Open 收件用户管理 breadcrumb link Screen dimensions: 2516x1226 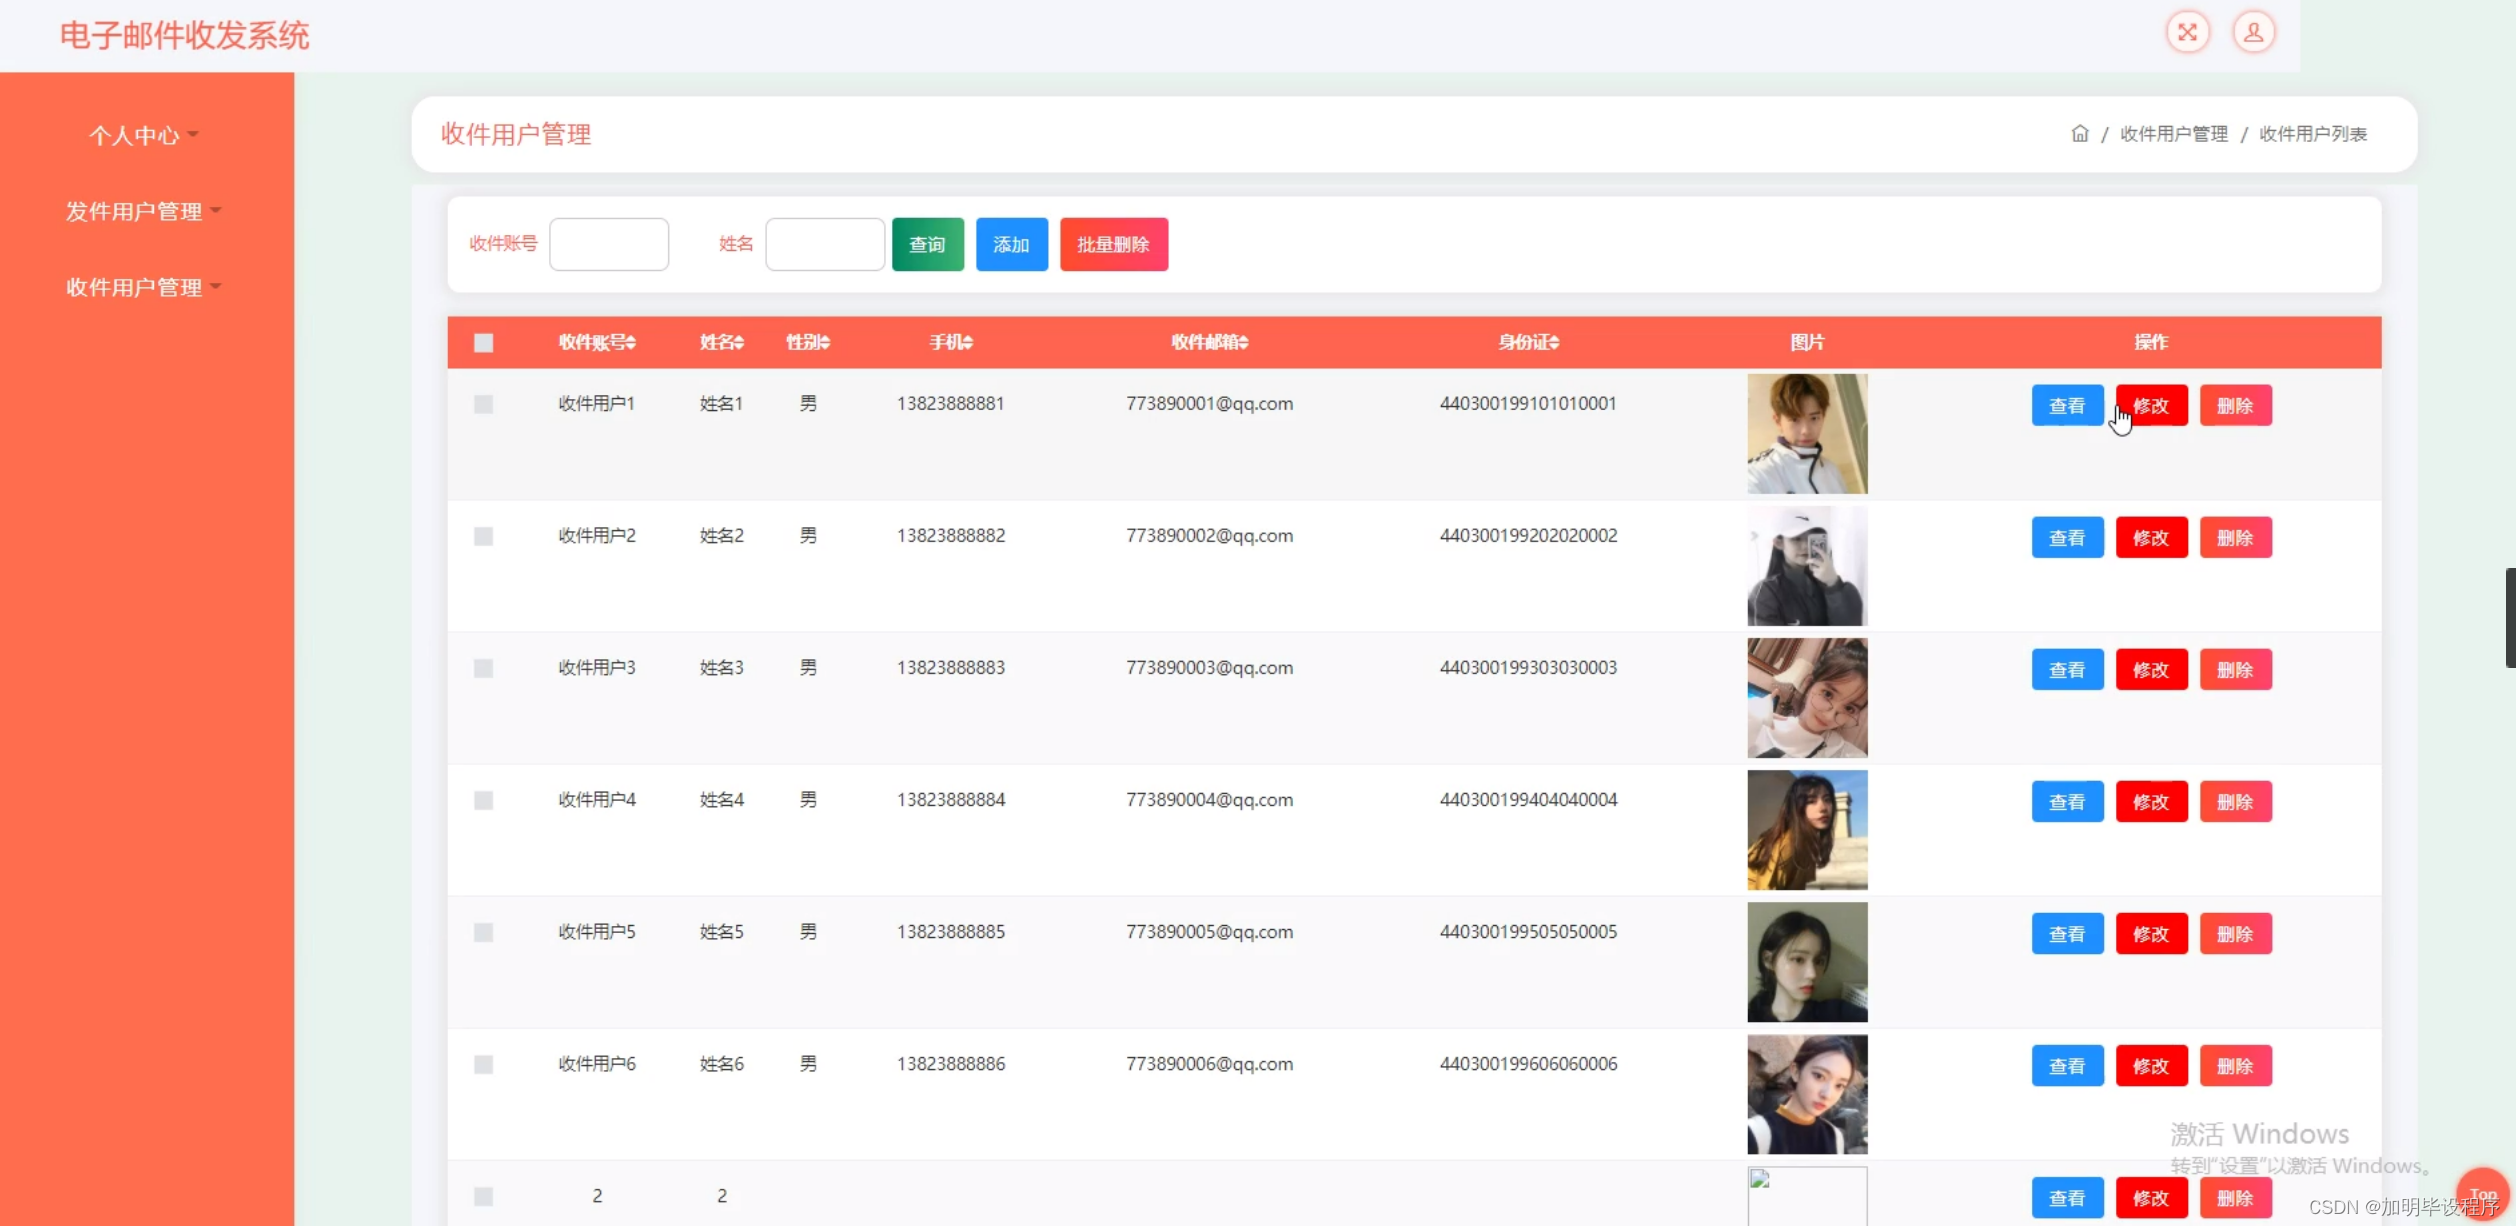point(2173,134)
